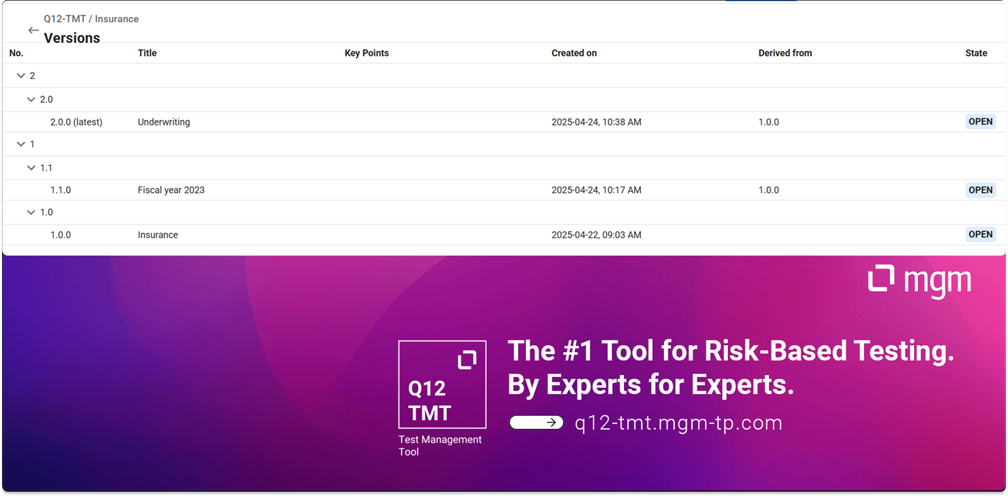Image resolution: width=1008 pixels, height=496 pixels.
Task: Open the Q12-TMT / Insurance breadcrumb
Action: (x=91, y=19)
